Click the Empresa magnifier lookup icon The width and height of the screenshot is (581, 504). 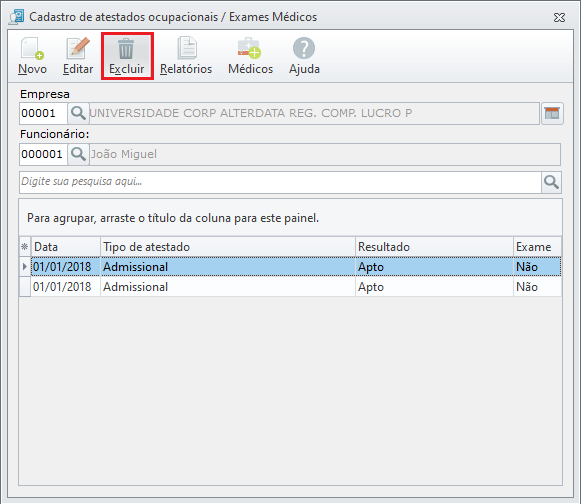[x=78, y=113]
